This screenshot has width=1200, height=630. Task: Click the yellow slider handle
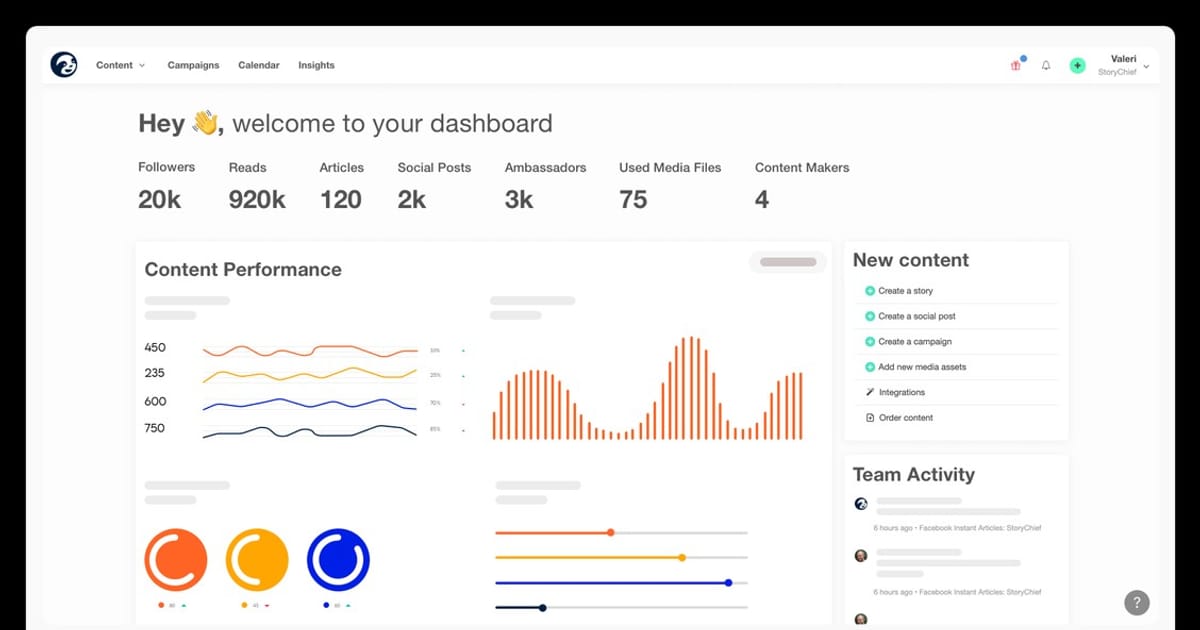pyautogui.click(x=682, y=557)
